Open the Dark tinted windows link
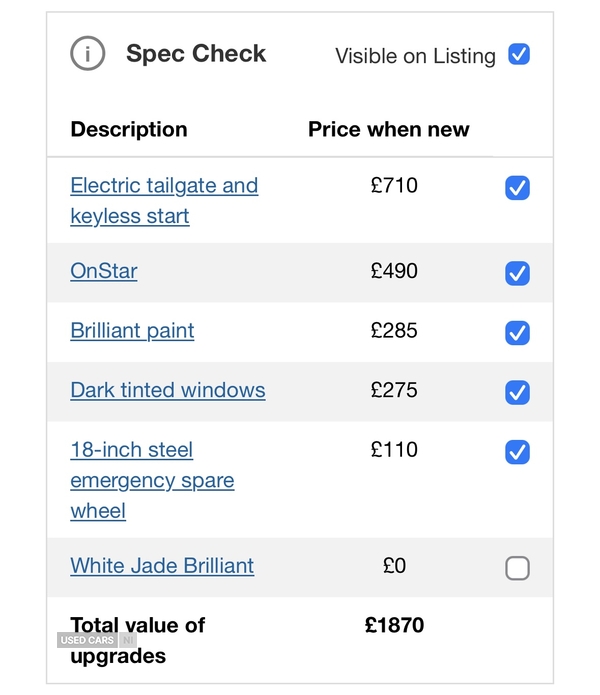The image size is (600, 695). pyautogui.click(x=168, y=390)
